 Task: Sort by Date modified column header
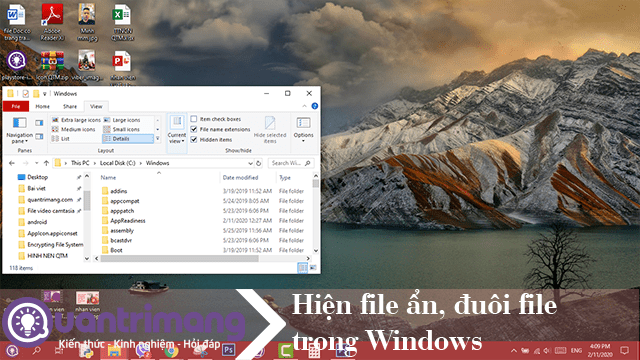coord(240,178)
